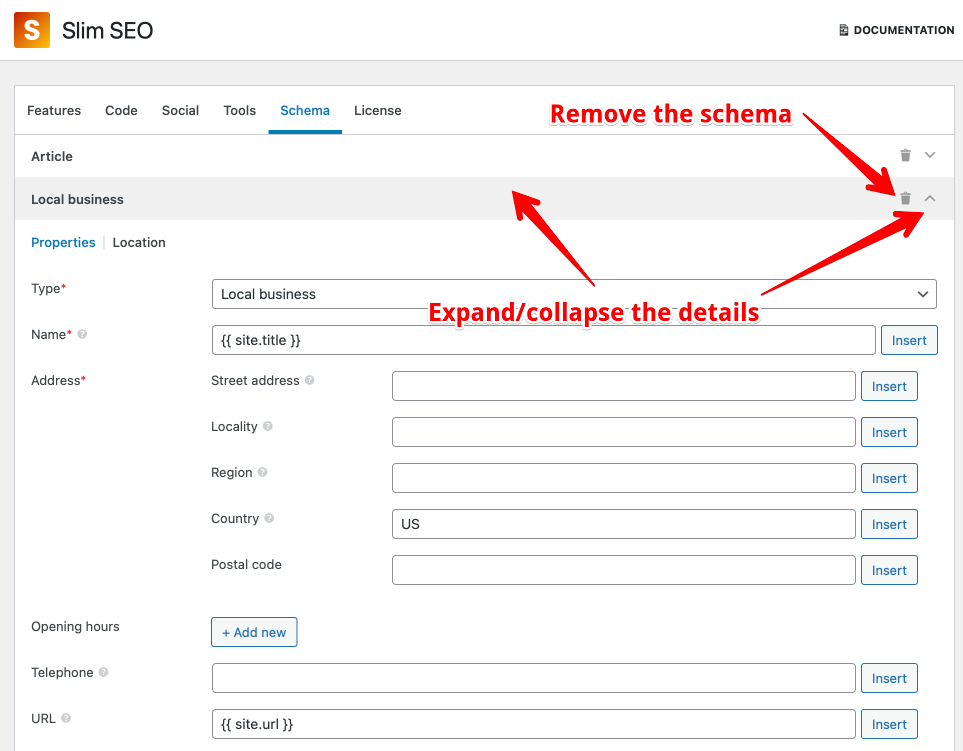
Task: Click Insert for Street address
Action: (889, 386)
